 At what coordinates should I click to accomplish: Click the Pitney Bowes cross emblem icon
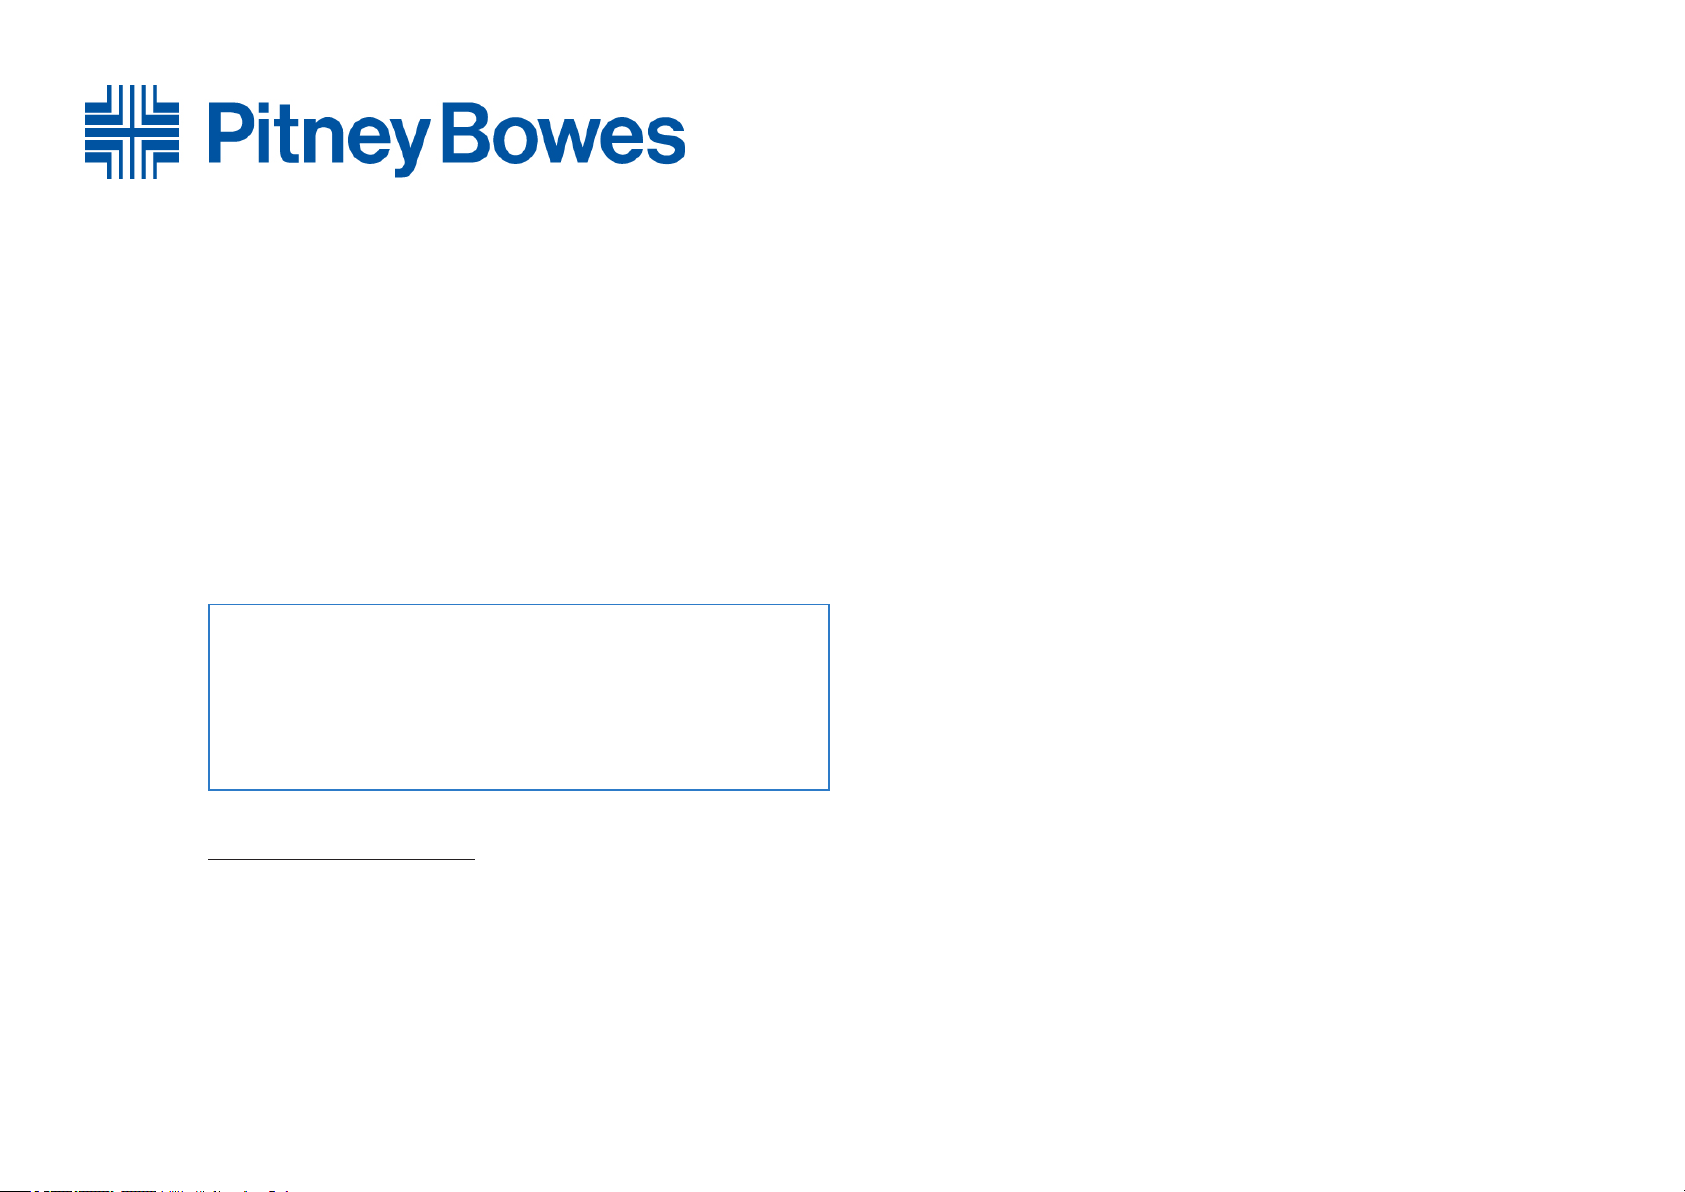click(x=132, y=132)
